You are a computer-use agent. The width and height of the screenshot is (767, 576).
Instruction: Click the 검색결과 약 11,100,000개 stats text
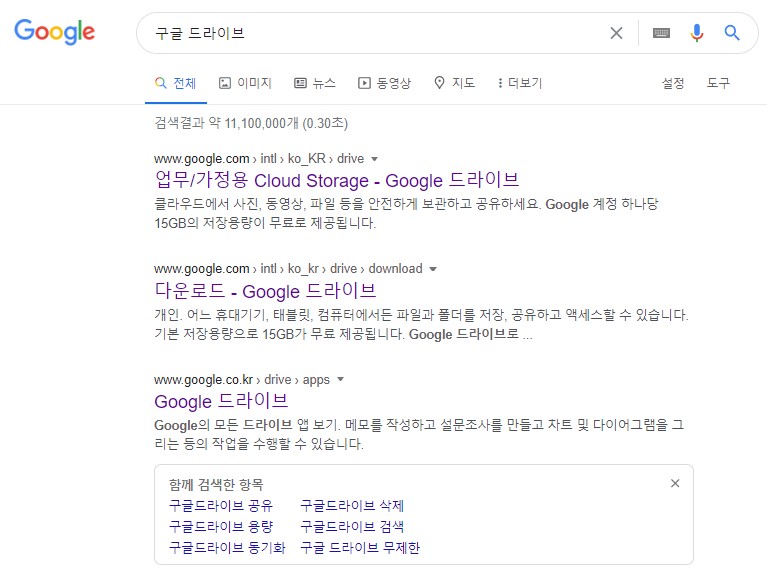click(x=251, y=123)
